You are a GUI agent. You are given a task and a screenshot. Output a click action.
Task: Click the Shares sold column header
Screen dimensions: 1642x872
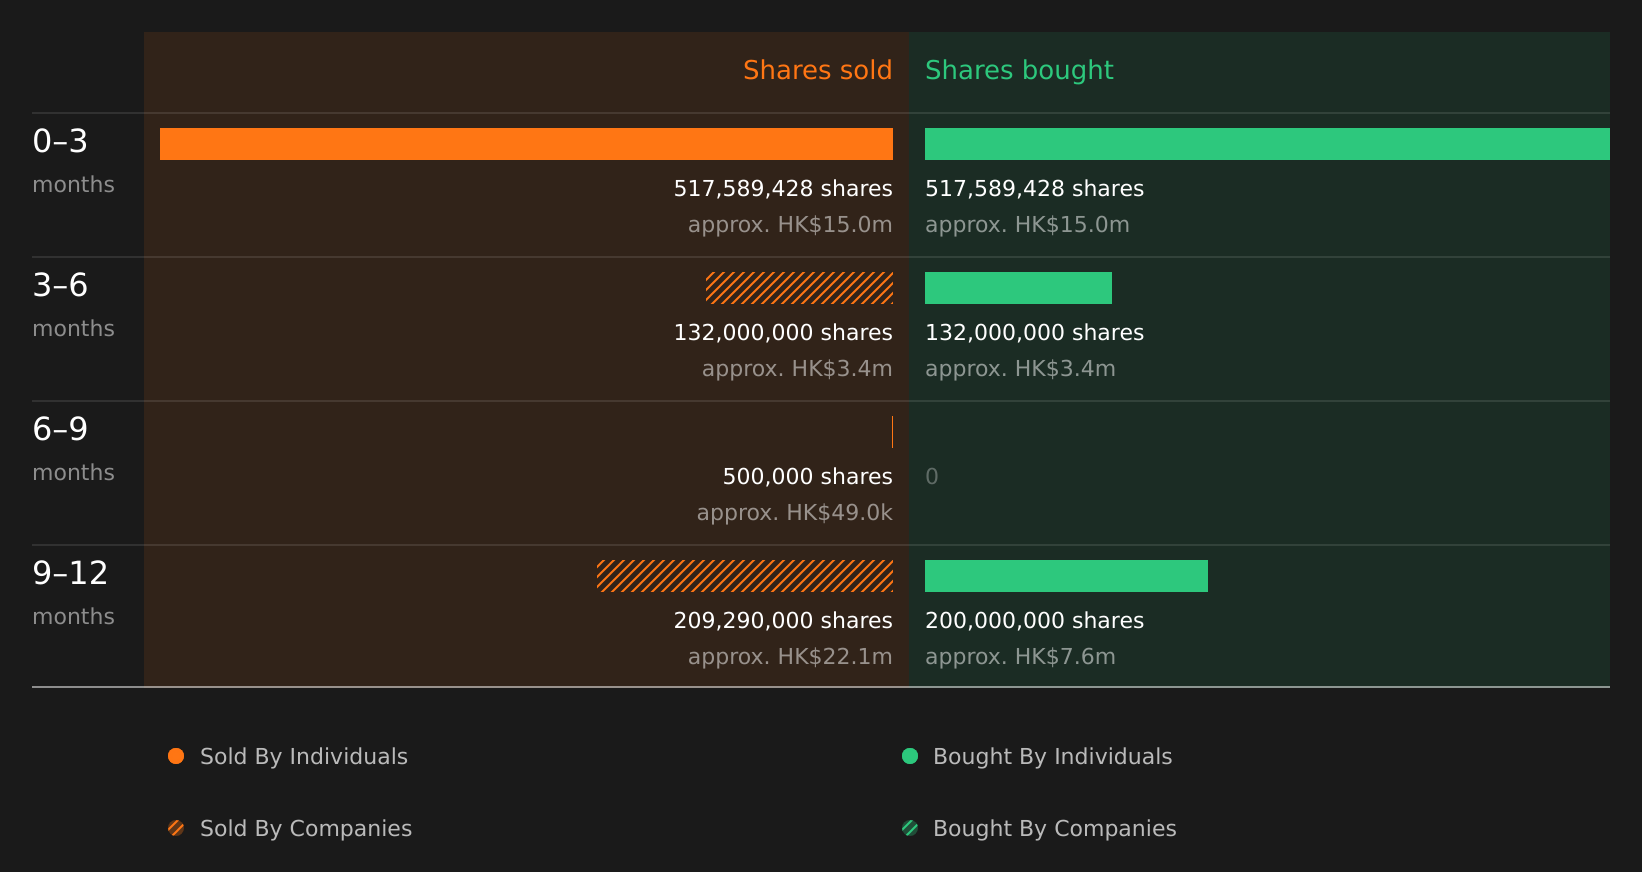click(817, 70)
